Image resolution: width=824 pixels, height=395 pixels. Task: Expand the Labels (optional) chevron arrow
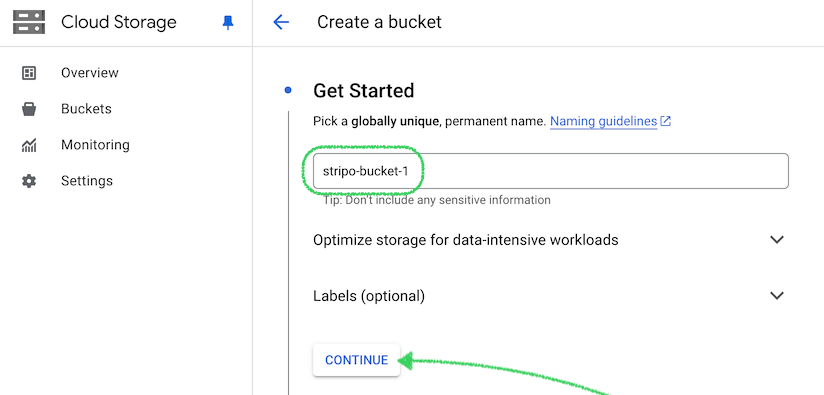pyautogui.click(x=777, y=295)
